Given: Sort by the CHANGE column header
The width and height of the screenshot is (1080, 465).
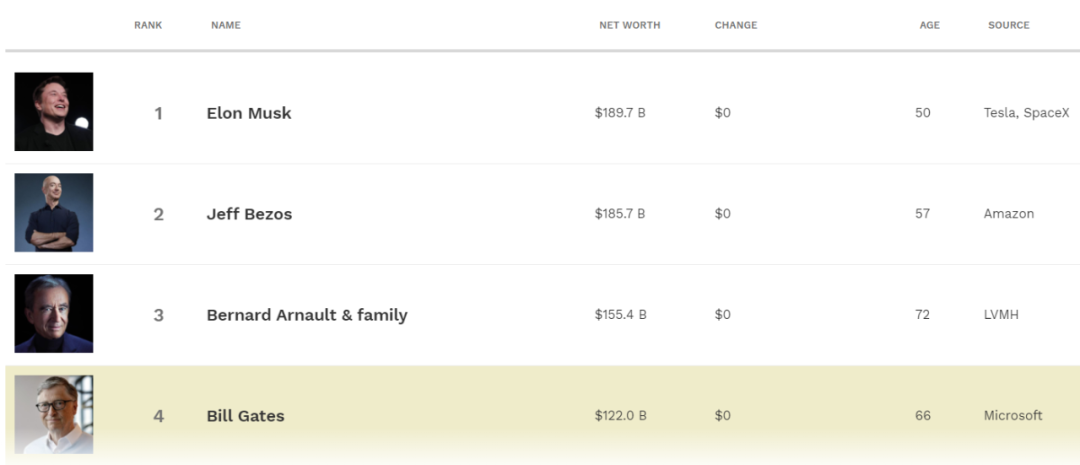Looking at the screenshot, I should click(x=736, y=25).
